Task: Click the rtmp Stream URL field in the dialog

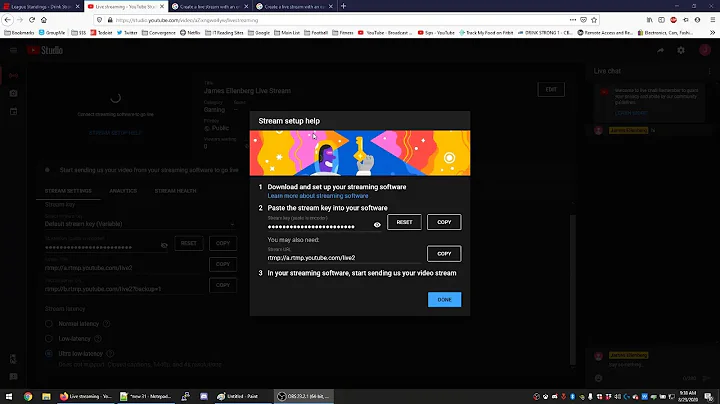Action: click(x=343, y=258)
